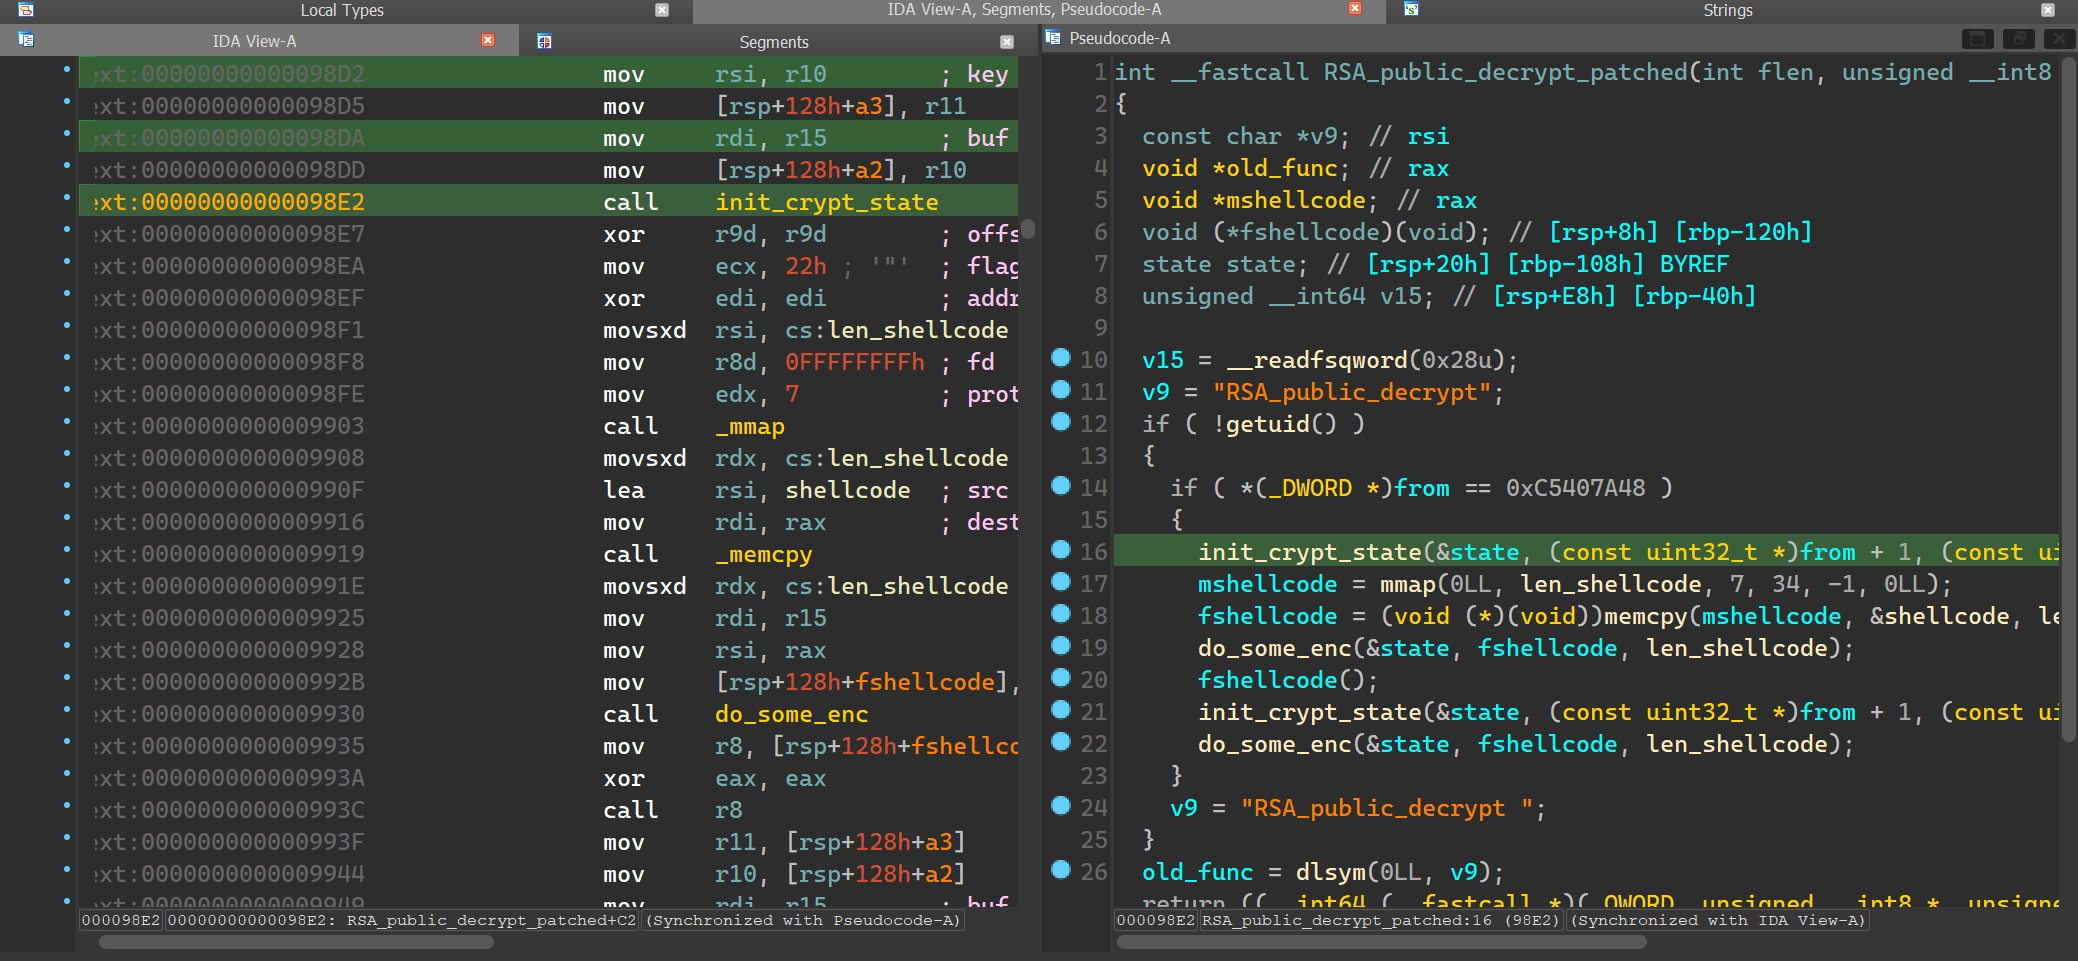
Task: Click the IDA View-A horizontal scrollbar
Action: coord(296,942)
